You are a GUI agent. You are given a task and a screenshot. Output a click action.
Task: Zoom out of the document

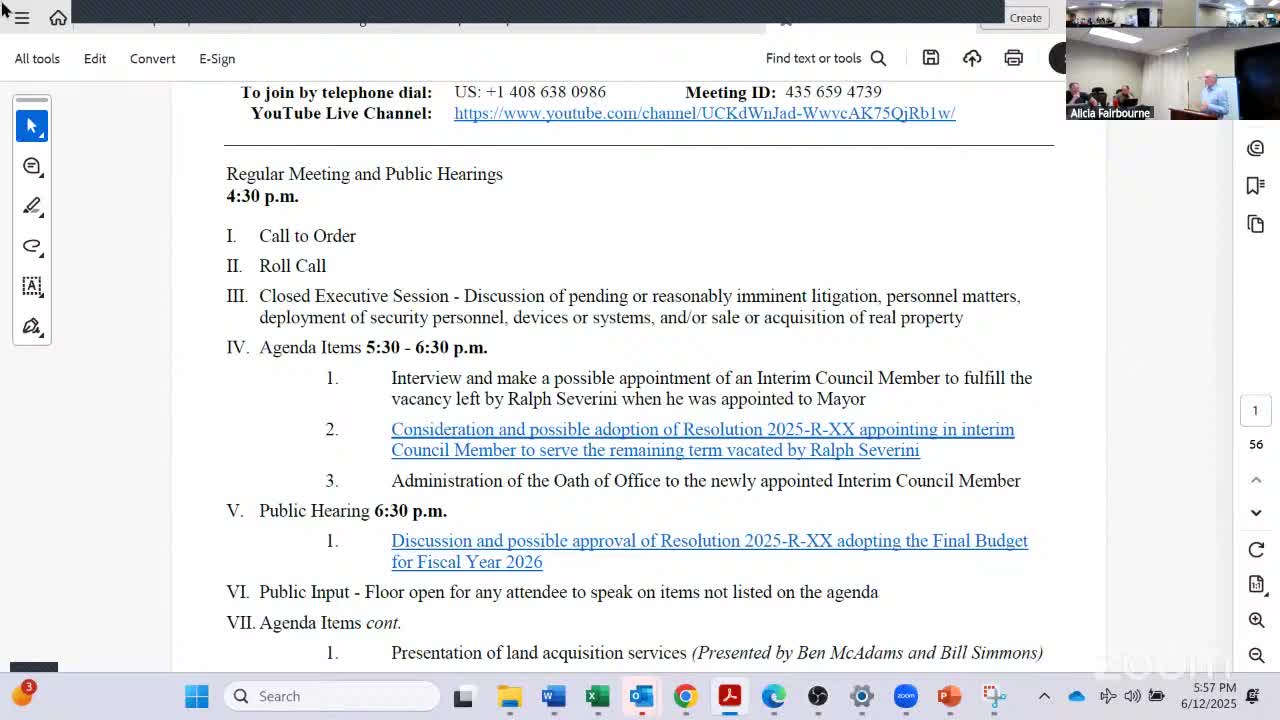[1257, 656]
